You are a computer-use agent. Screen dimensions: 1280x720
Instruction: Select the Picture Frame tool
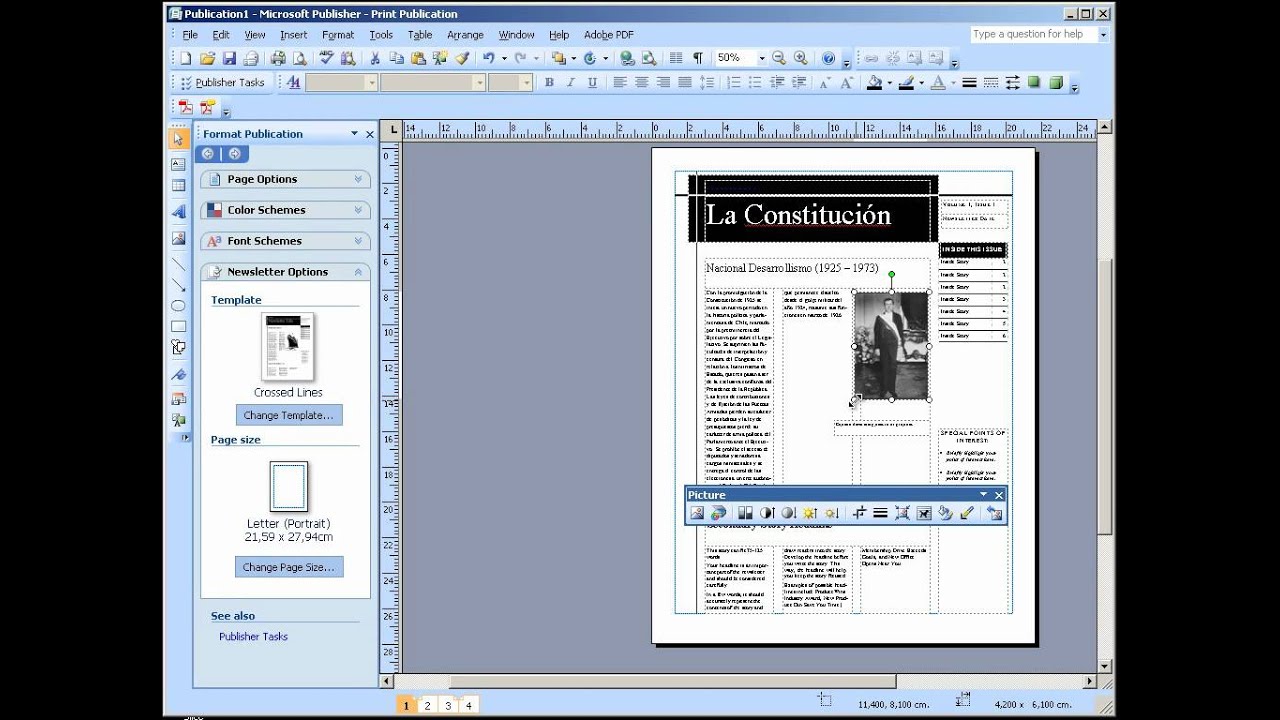(178, 238)
